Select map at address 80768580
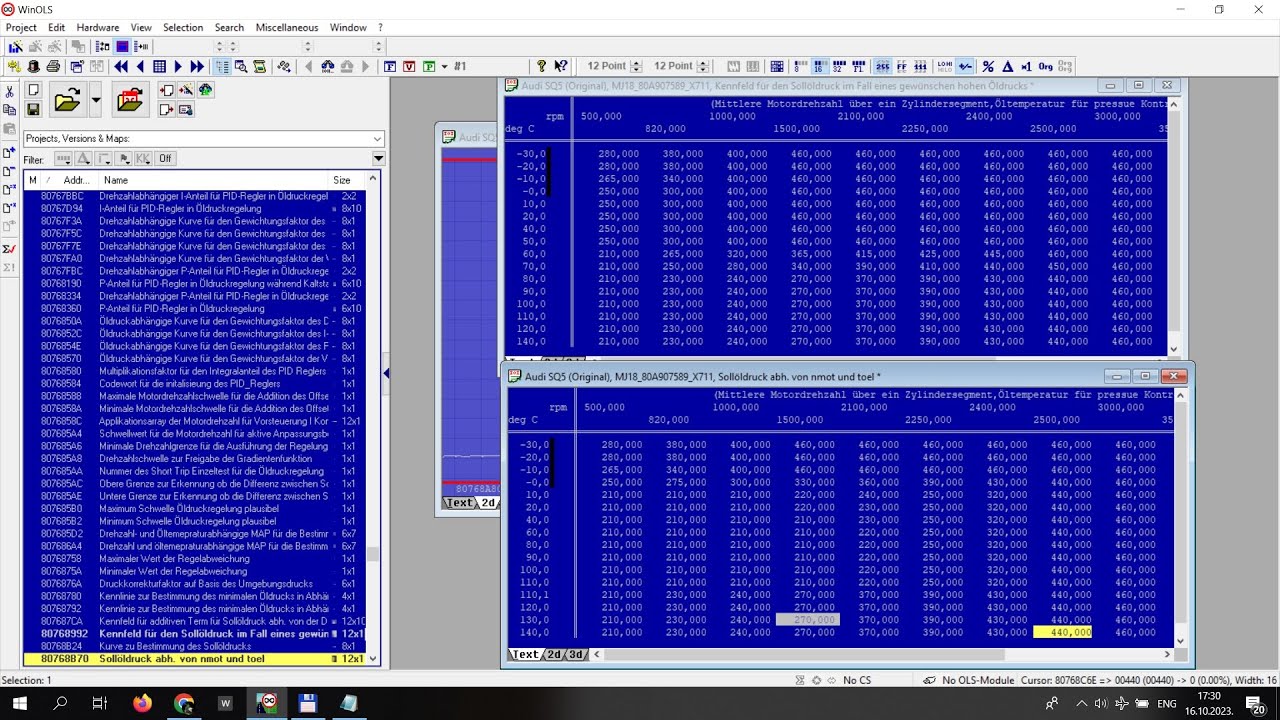Viewport: 1280px width, 720px height. point(195,371)
